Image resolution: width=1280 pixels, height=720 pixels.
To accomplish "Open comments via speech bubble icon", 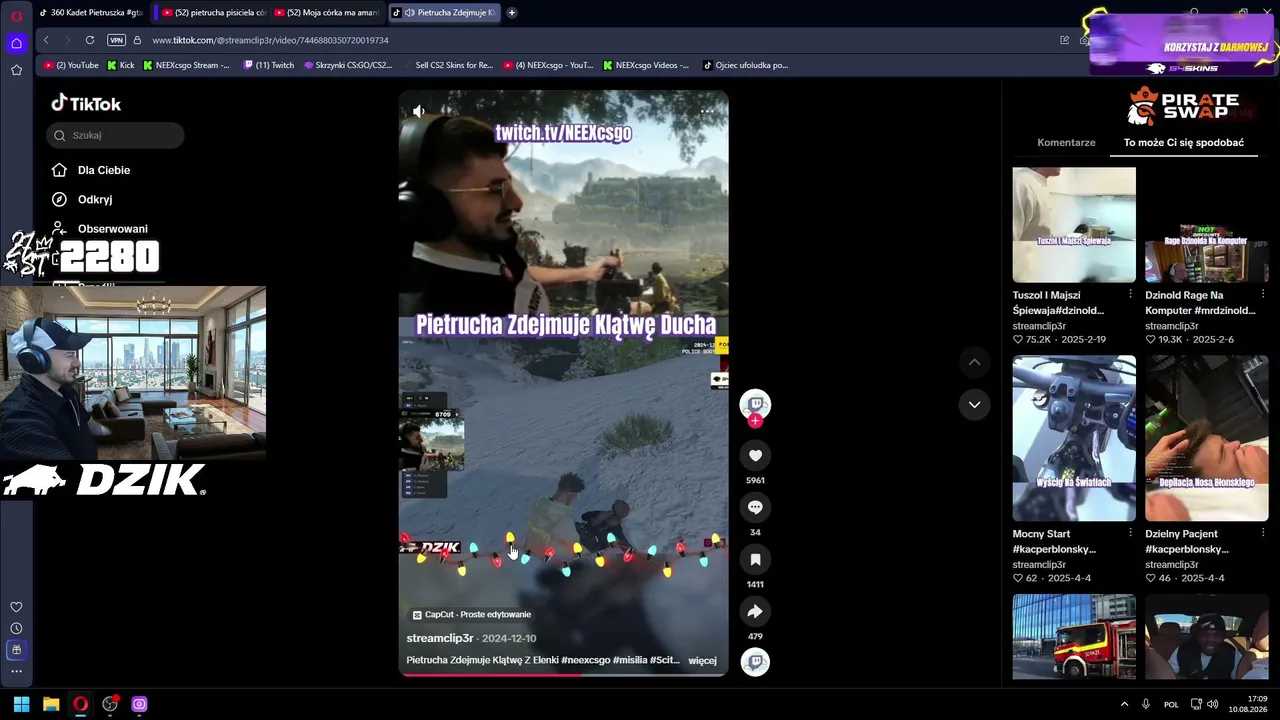I will [755, 508].
